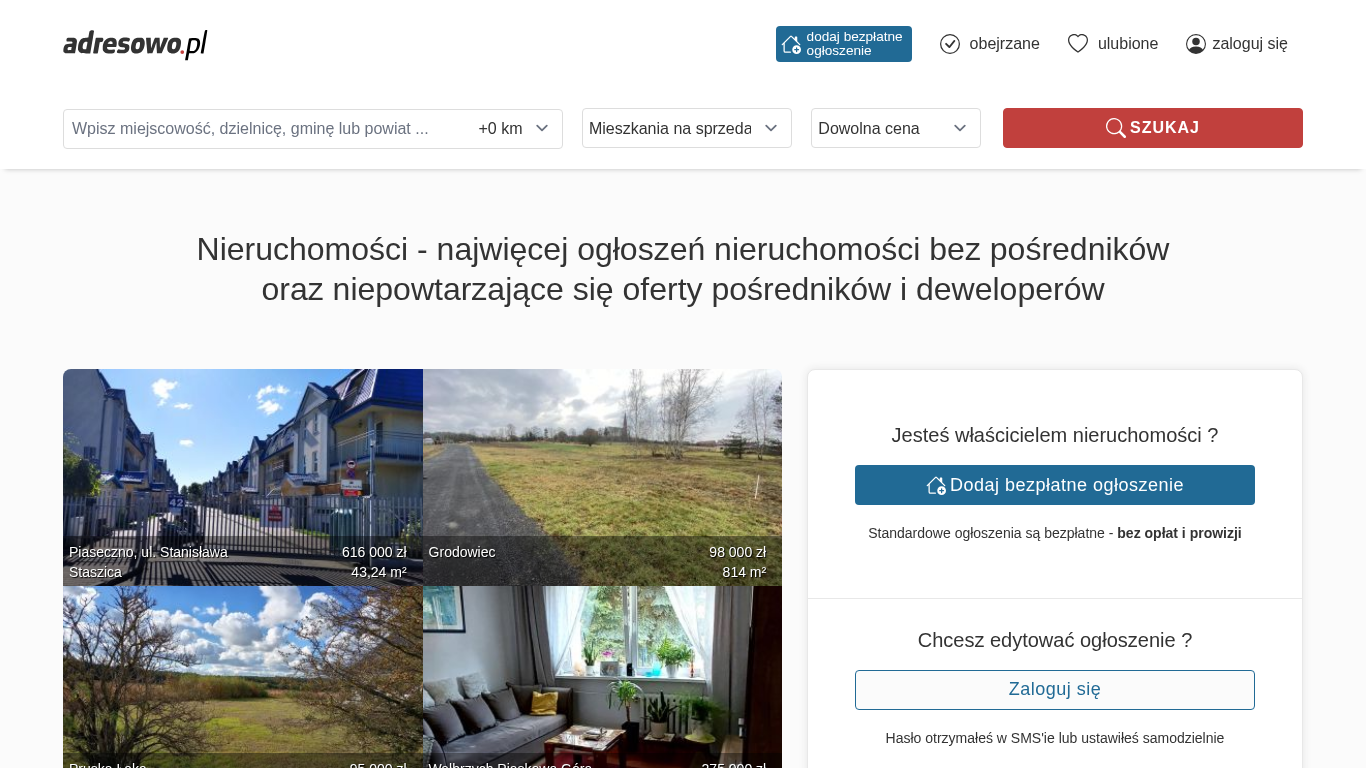Open the Mieszkania na sprzedaż dropdown
This screenshot has height=768, width=1366.
[687, 128]
